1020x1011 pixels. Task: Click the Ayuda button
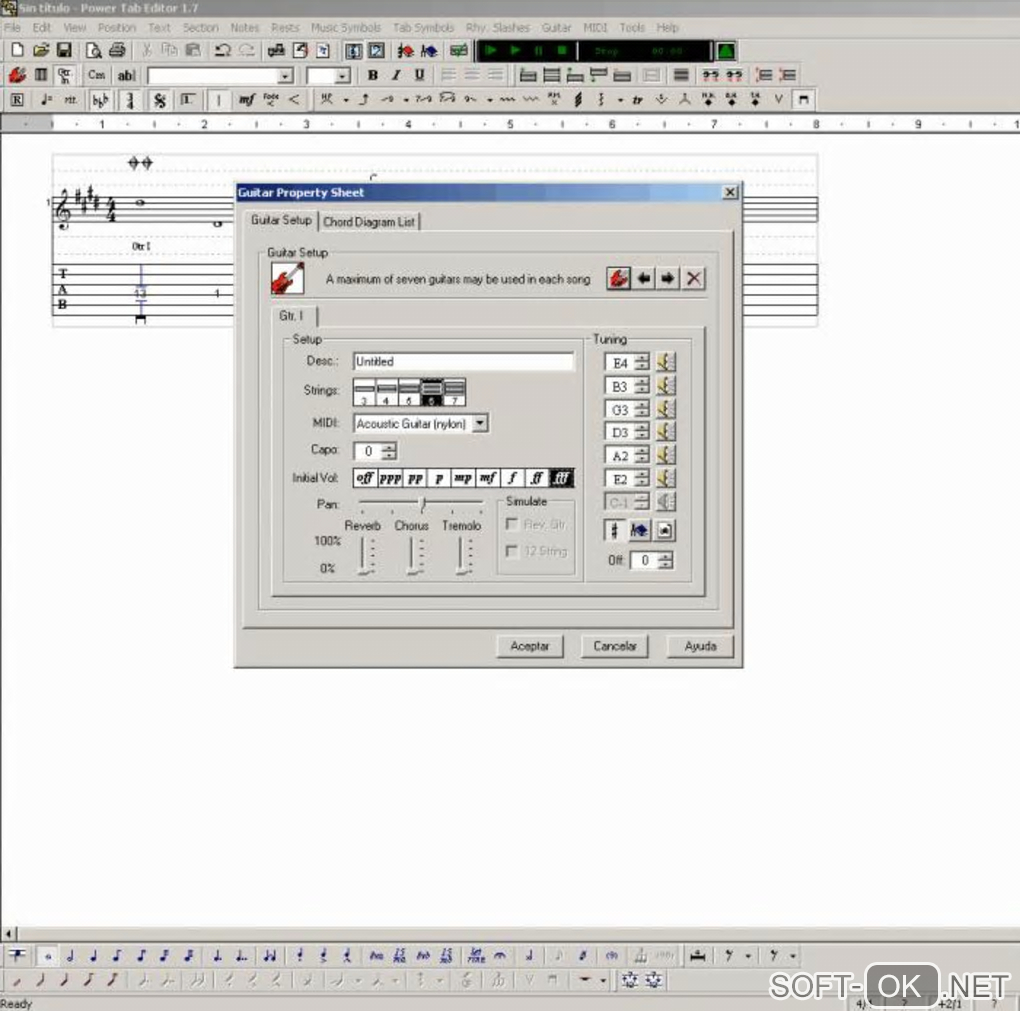click(700, 646)
